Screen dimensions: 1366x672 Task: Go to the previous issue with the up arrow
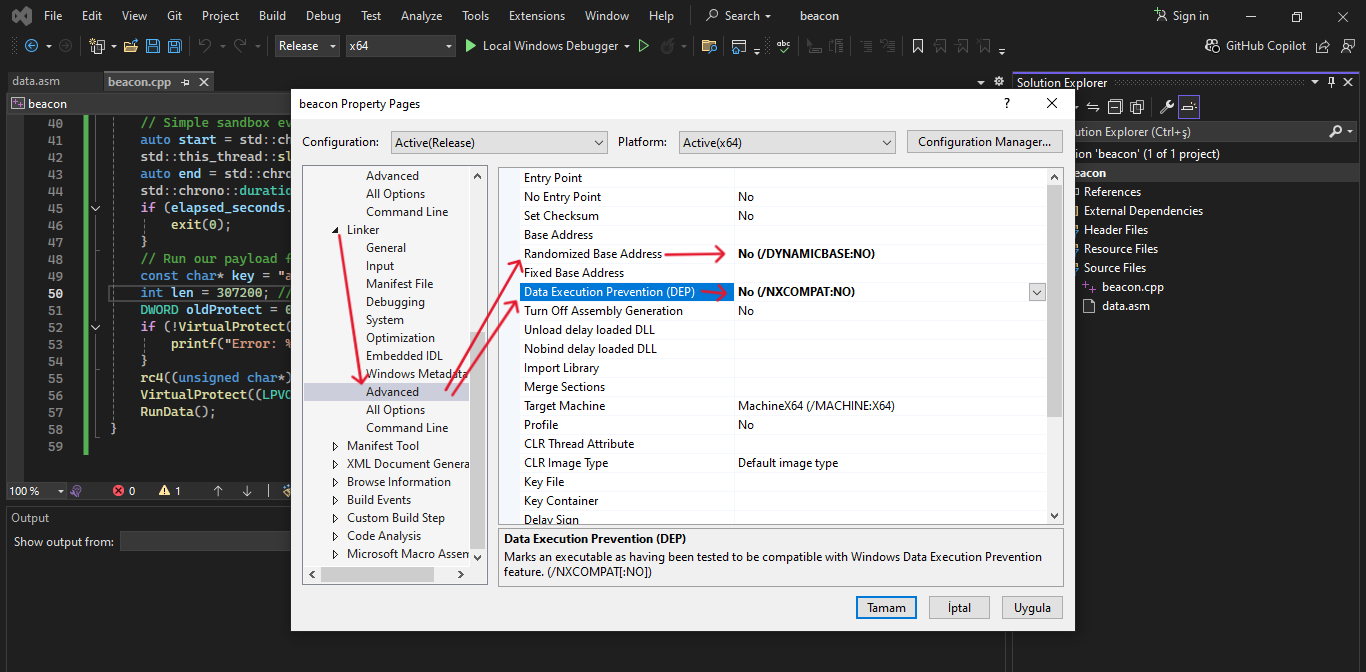[218, 491]
